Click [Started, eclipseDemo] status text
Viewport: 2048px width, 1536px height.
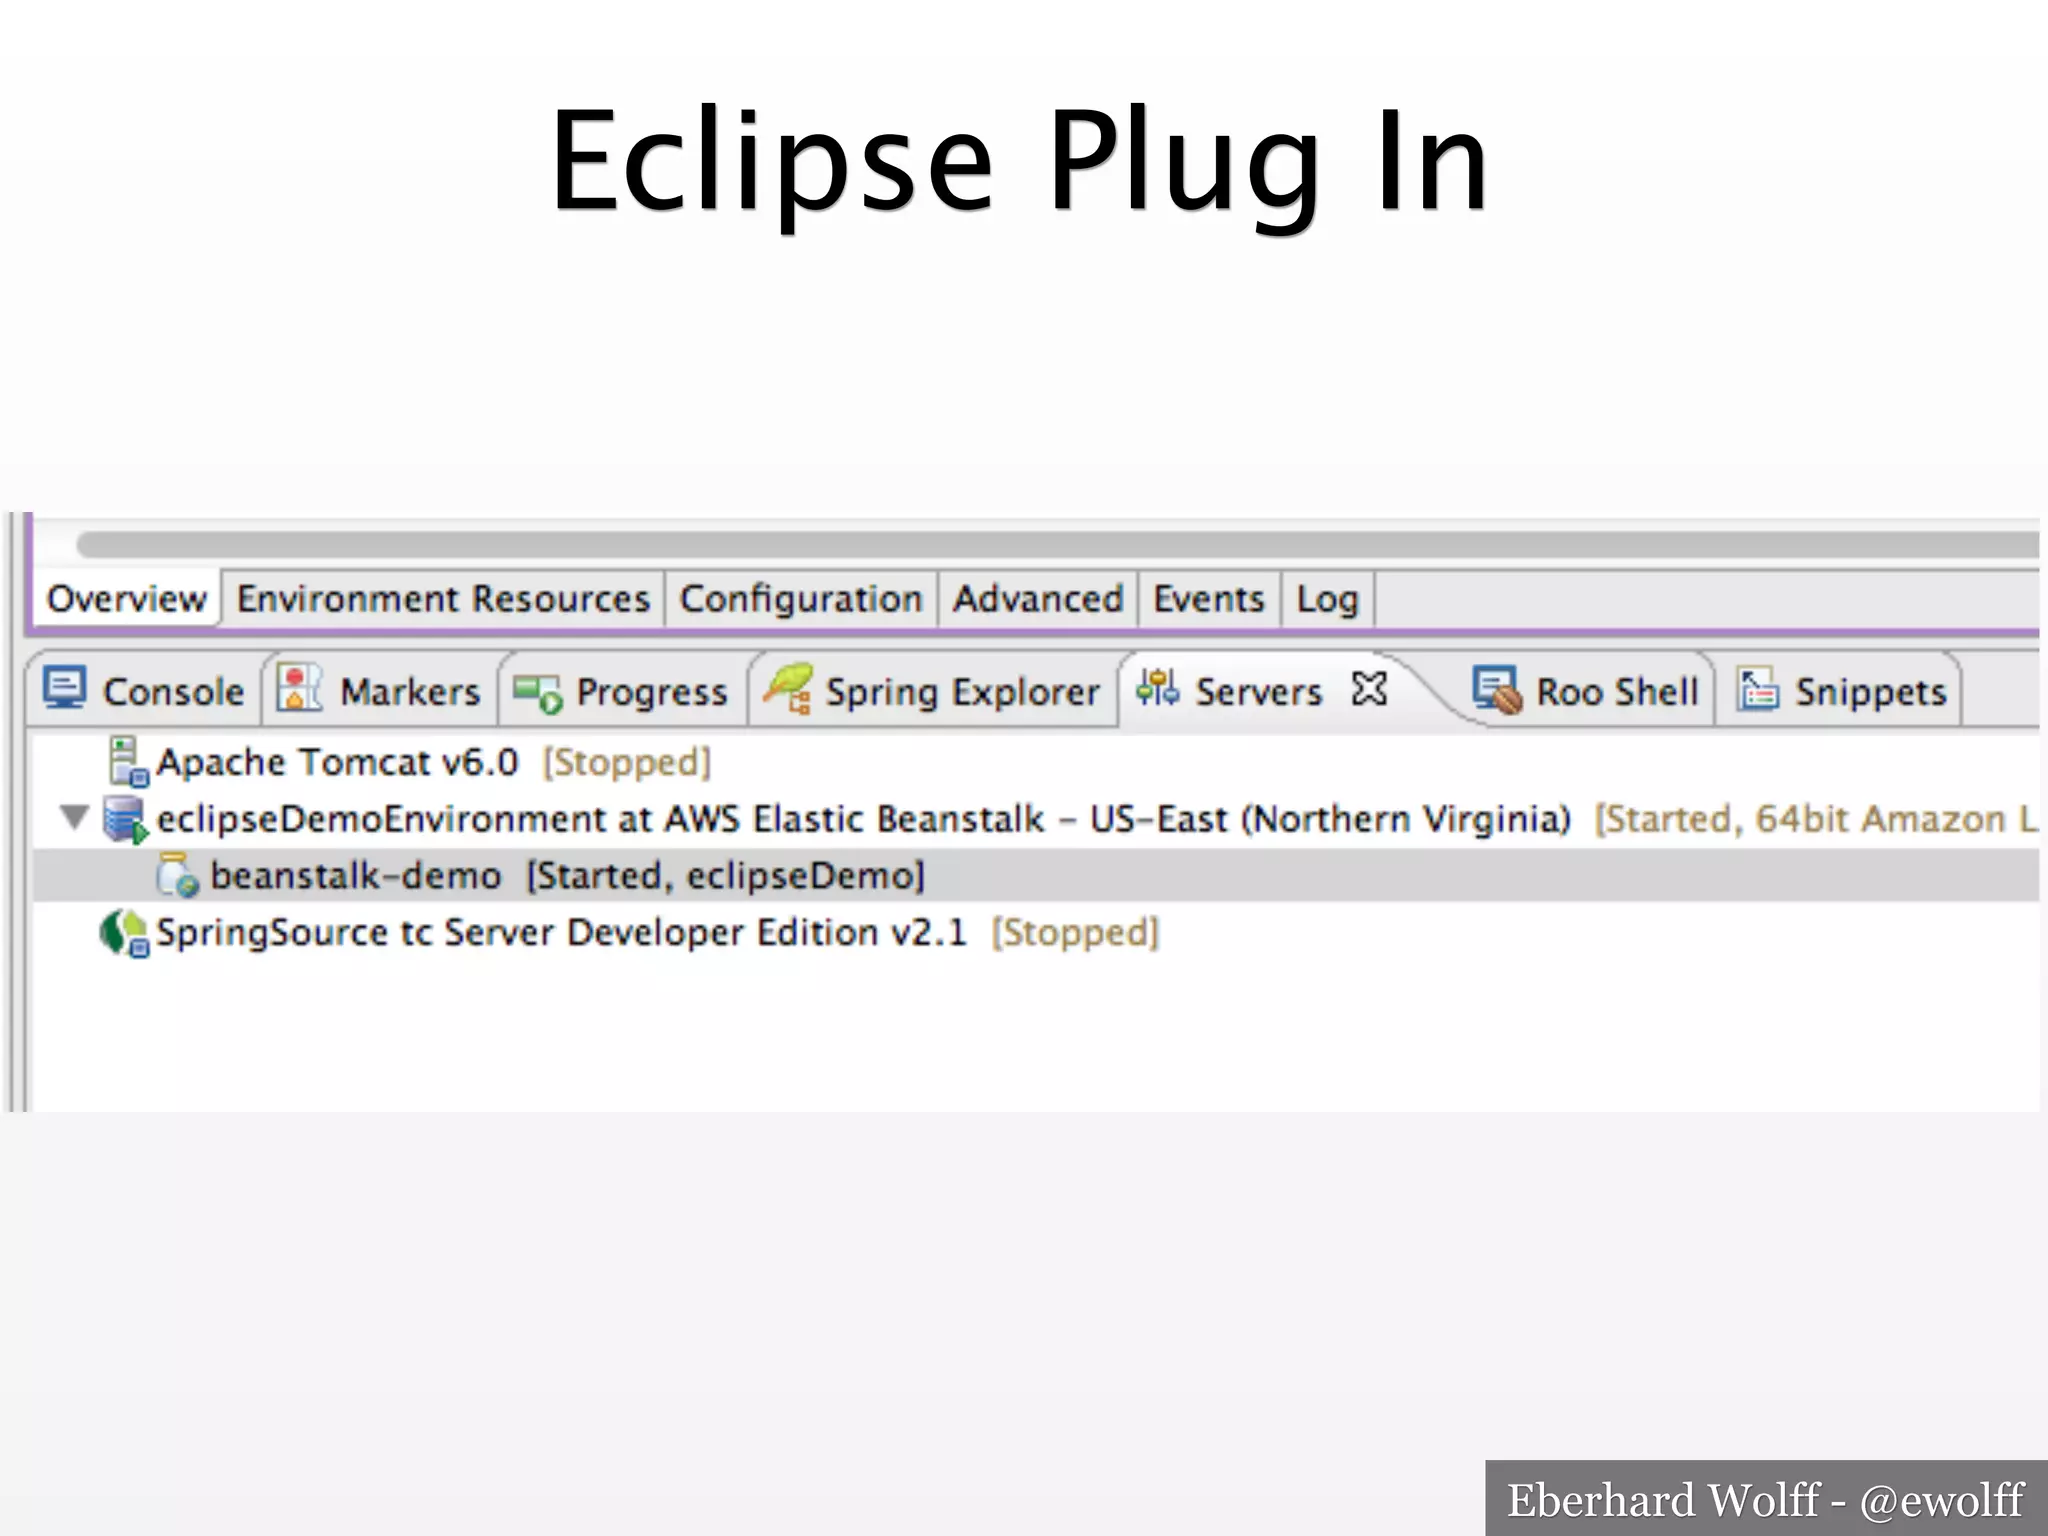(x=726, y=876)
